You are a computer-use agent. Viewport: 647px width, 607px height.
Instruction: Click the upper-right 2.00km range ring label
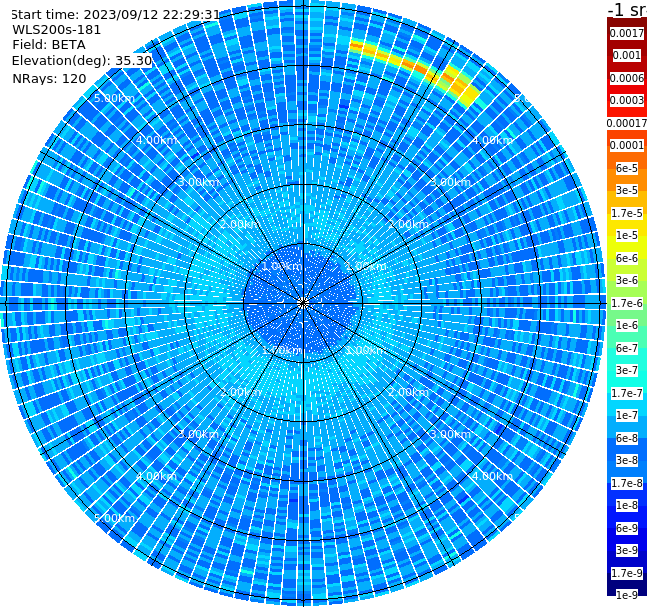408,224
